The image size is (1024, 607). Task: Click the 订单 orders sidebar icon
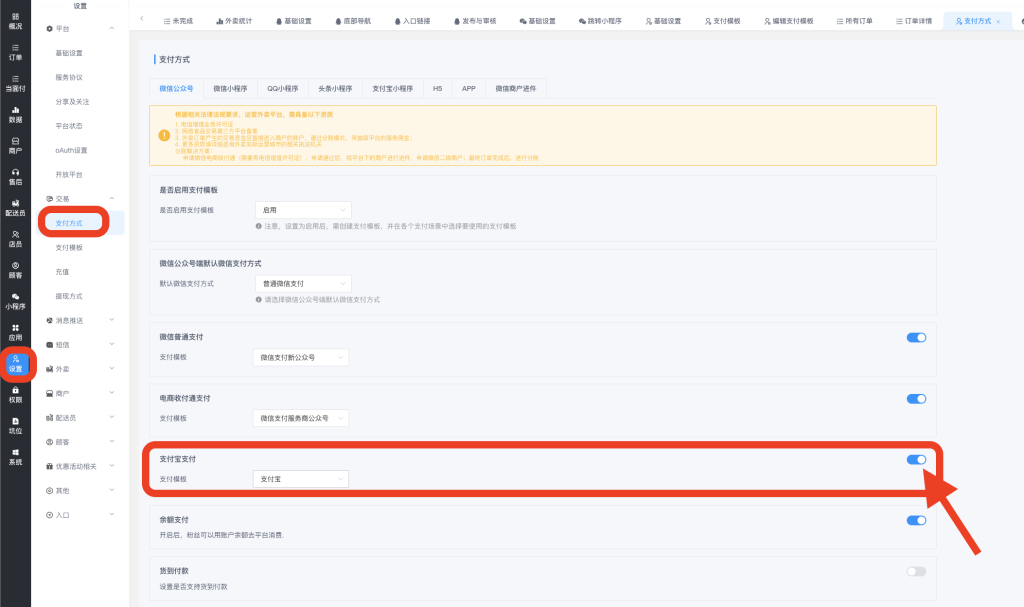(x=15, y=52)
